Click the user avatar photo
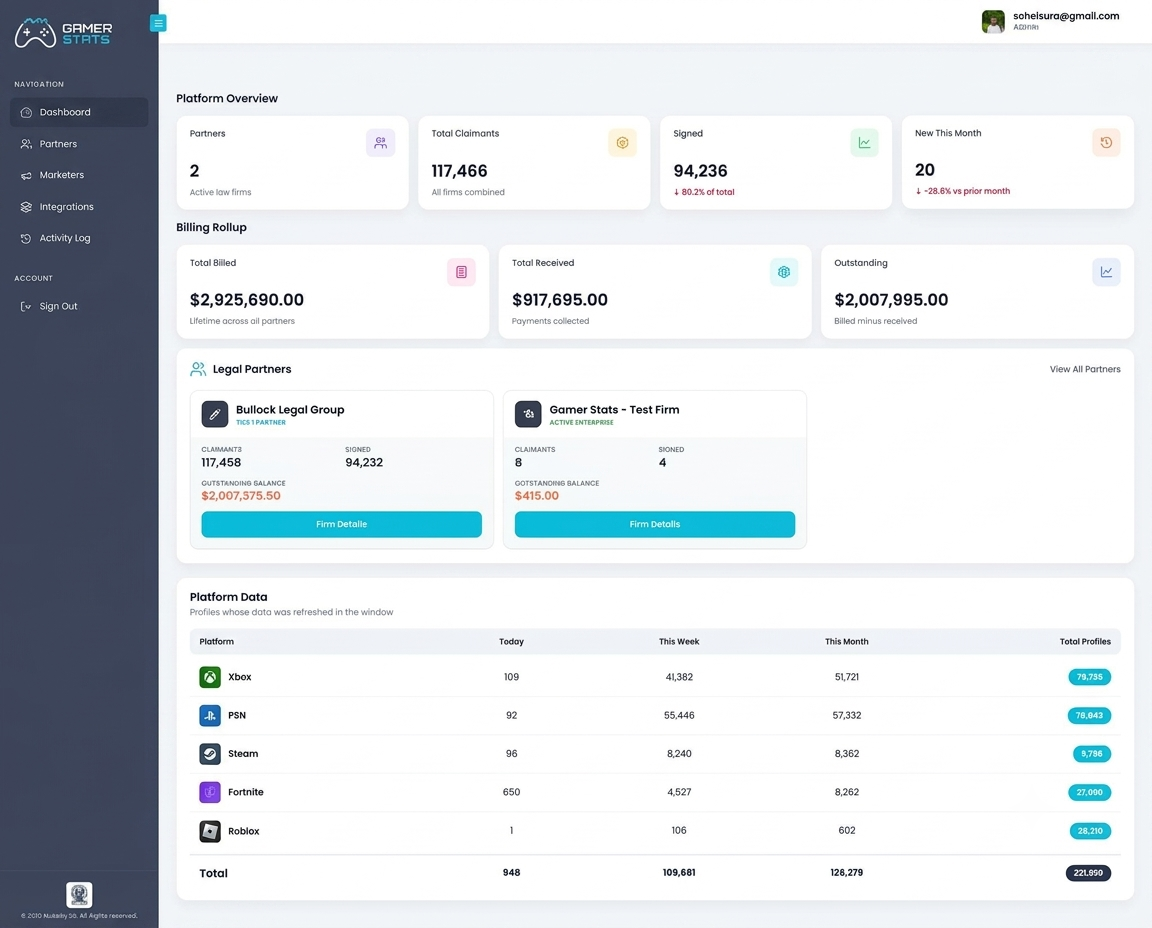Screen dimensions: 1152x928 click(x=993, y=21)
